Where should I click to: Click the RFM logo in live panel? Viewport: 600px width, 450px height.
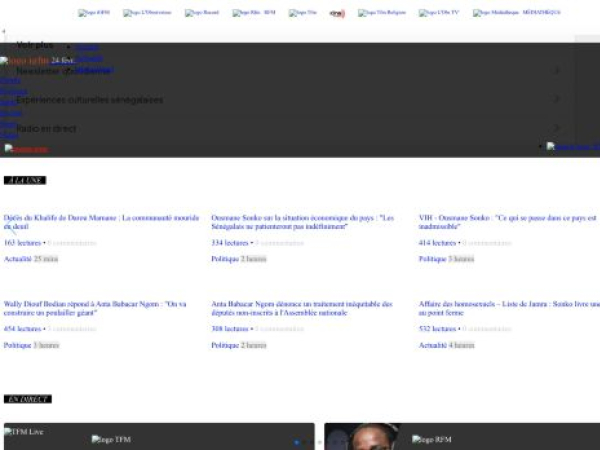(431, 439)
